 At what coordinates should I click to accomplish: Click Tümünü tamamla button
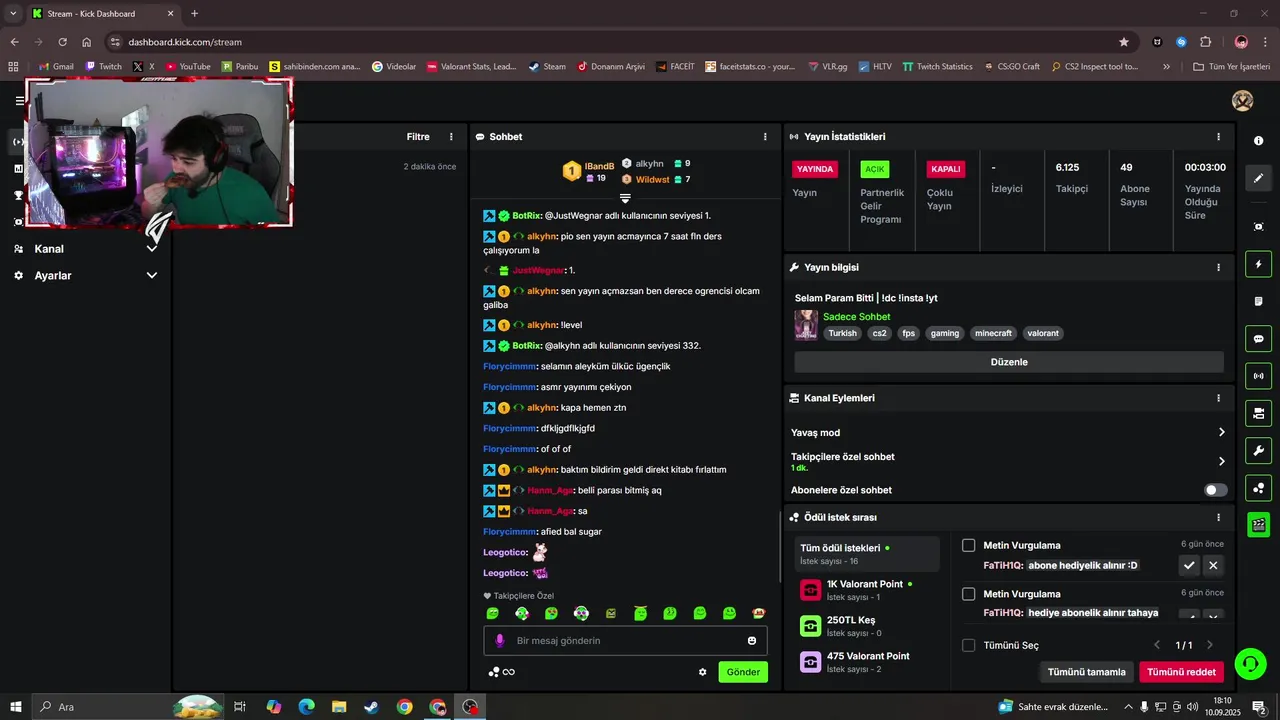pos(1086,672)
